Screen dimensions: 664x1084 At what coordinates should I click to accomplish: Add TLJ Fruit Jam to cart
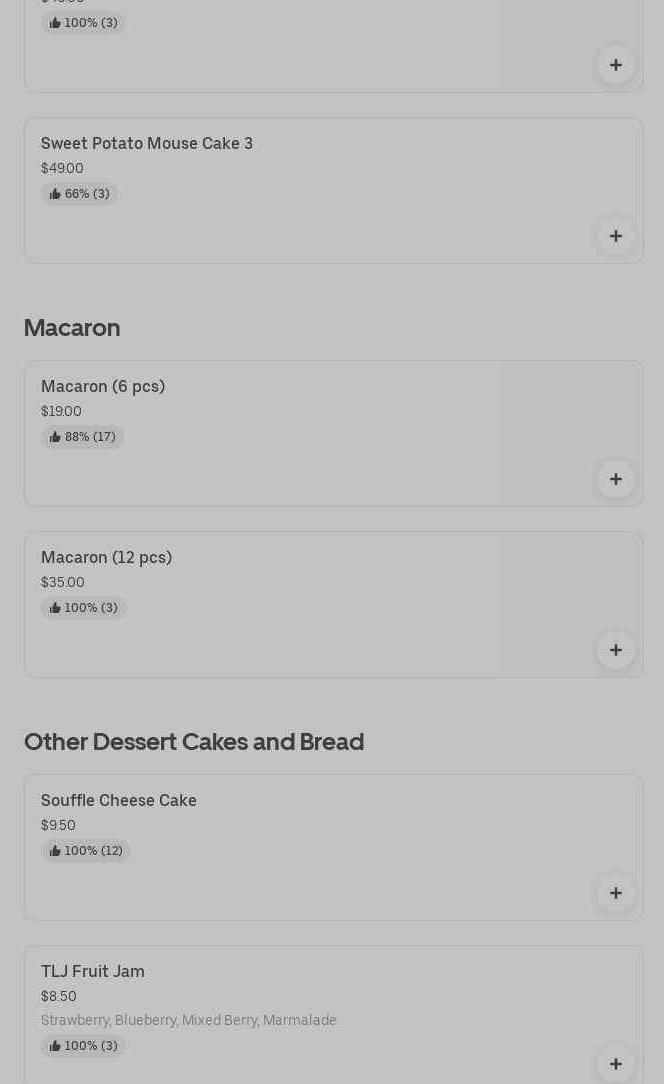pos(615,1063)
